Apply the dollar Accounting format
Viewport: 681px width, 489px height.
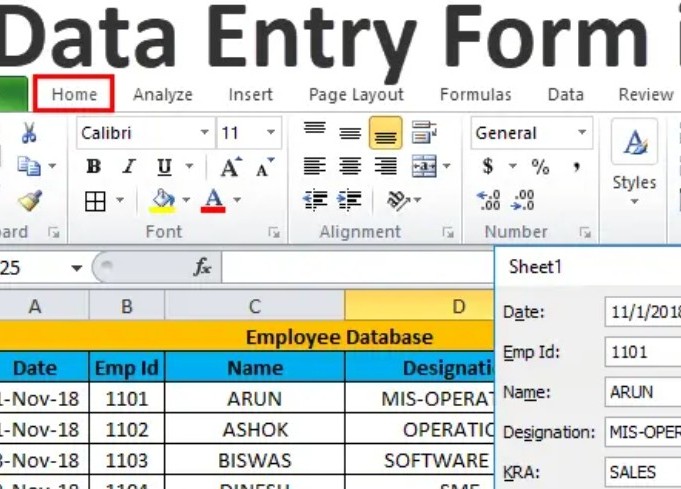pos(488,166)
